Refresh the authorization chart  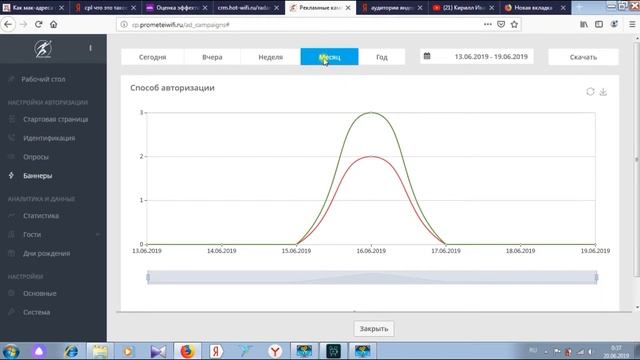pyautogui.click(x=590, y=91)
